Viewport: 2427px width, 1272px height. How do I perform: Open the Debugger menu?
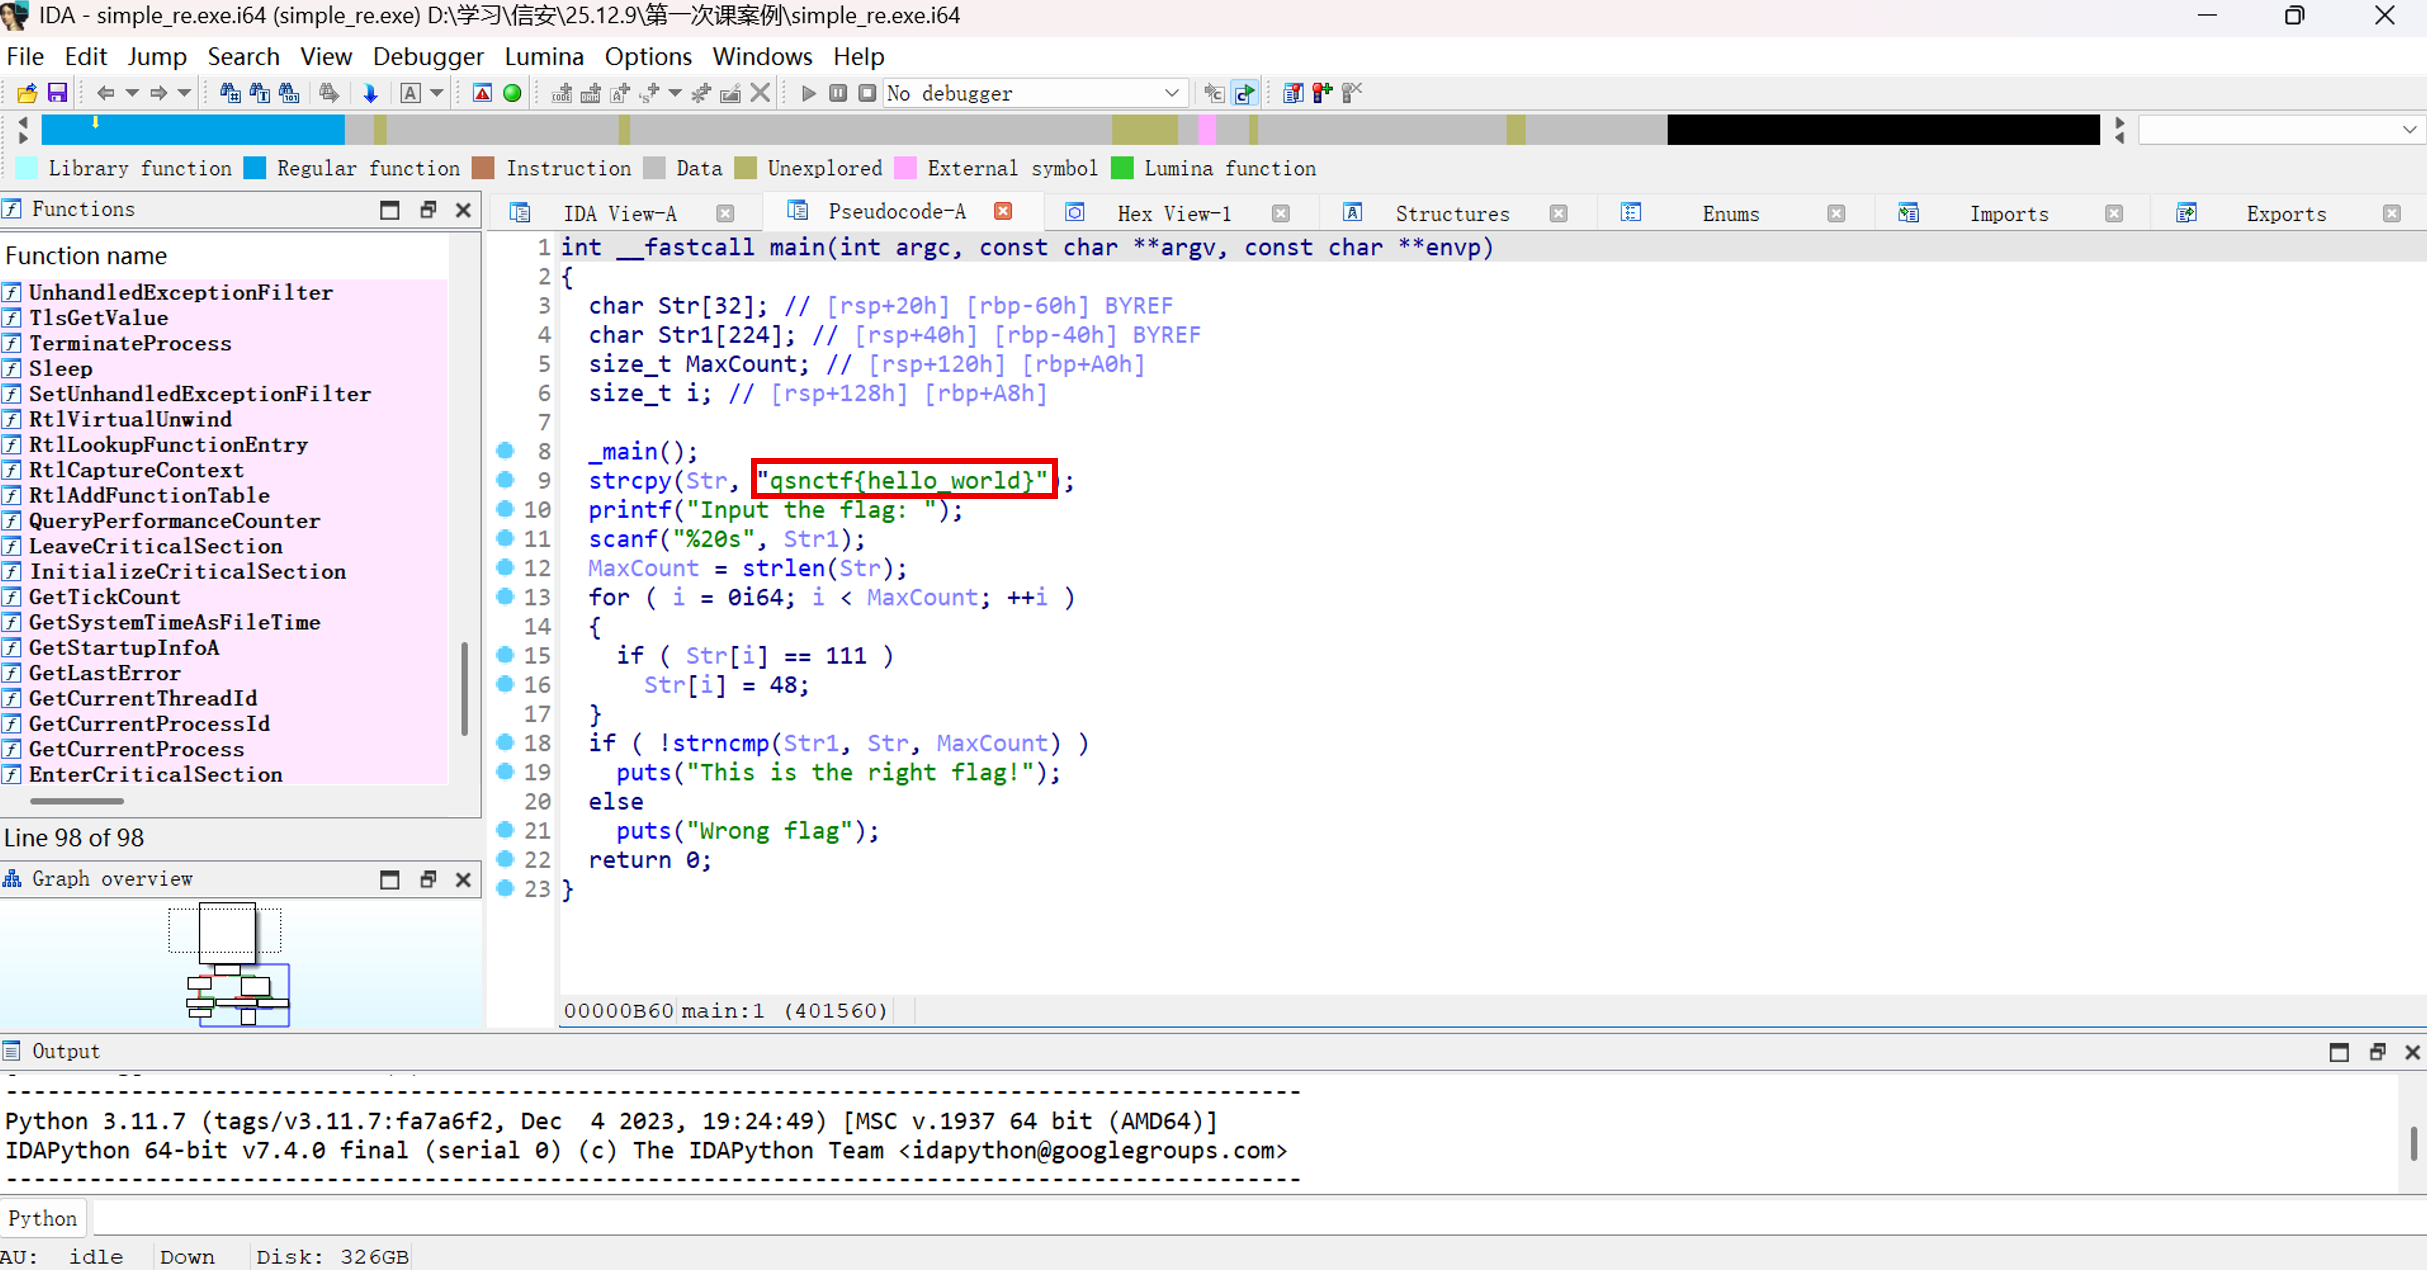pyautogui.click(x=428, y=57)
